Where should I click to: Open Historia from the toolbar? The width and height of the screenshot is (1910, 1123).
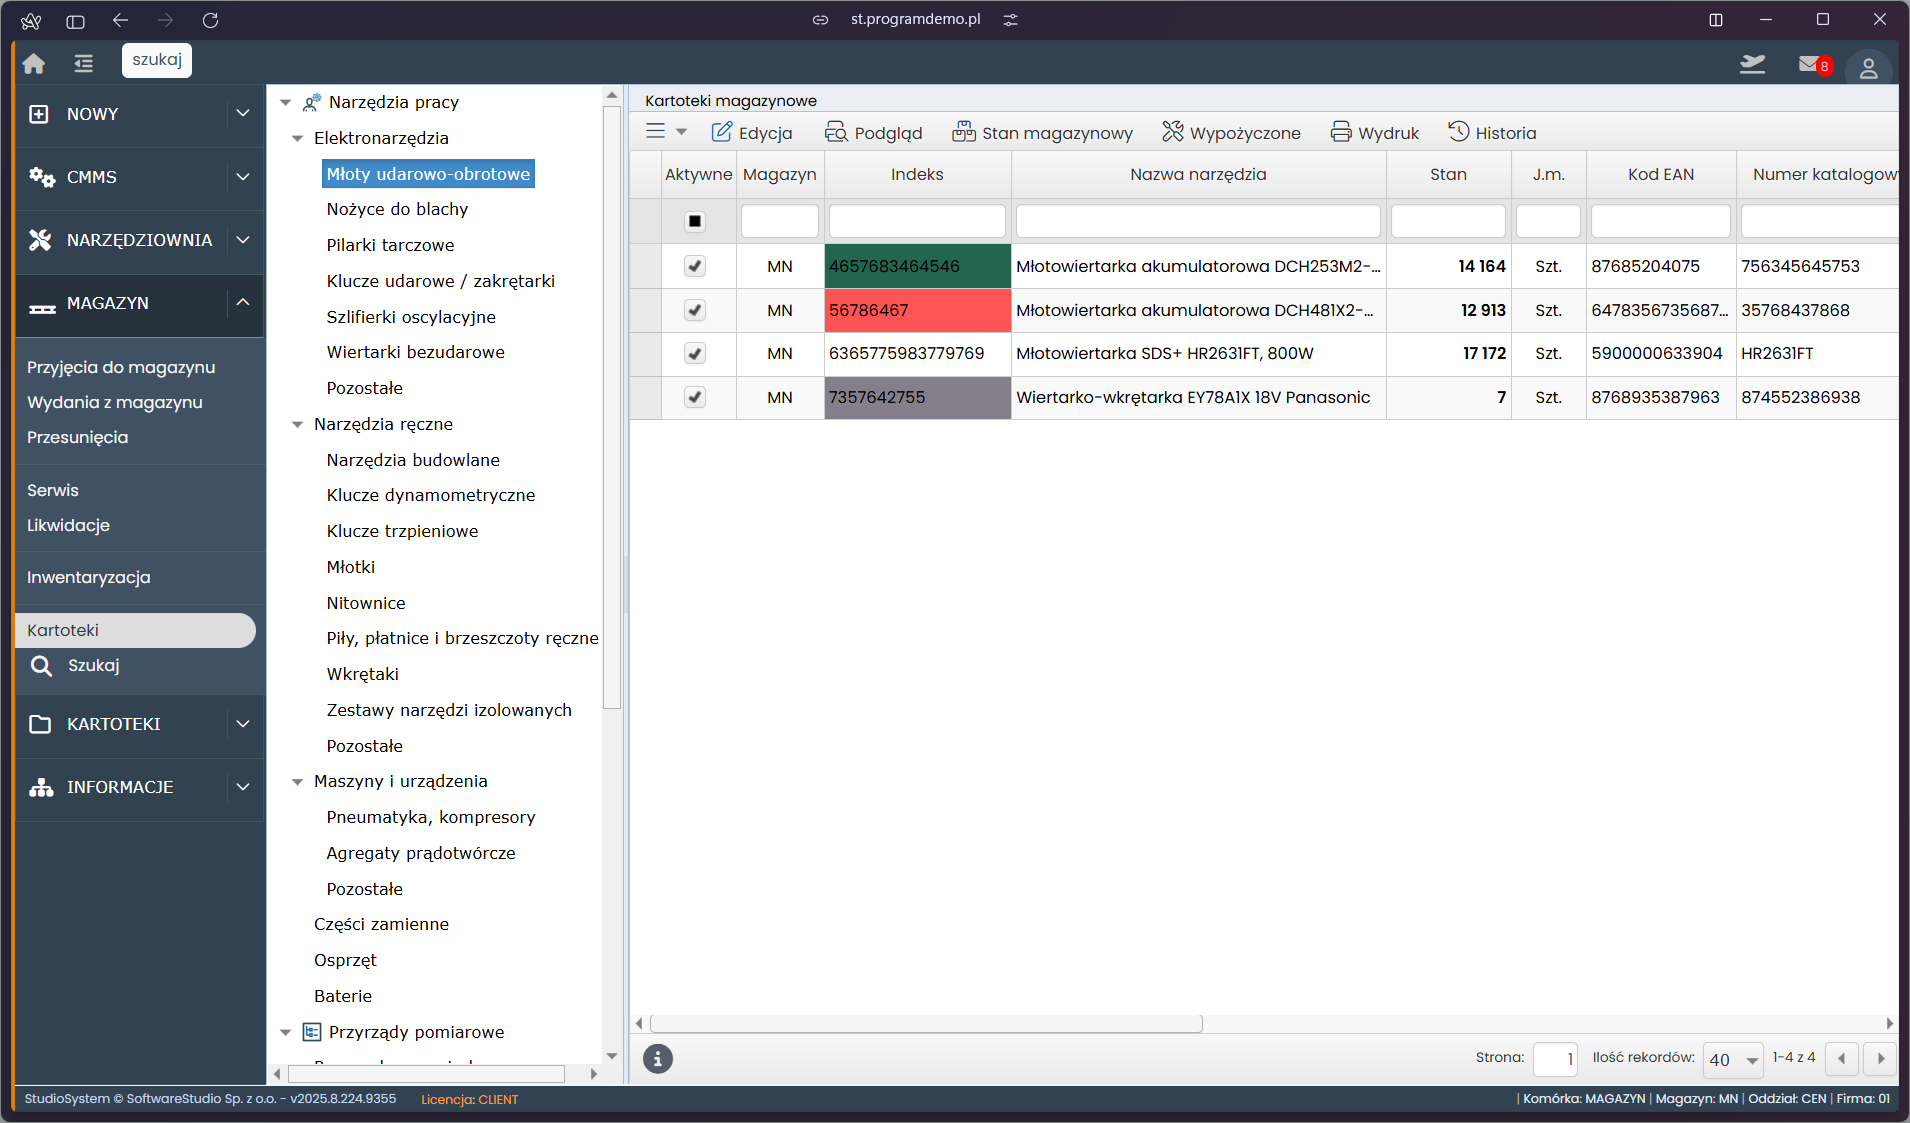click(1492, 133)
